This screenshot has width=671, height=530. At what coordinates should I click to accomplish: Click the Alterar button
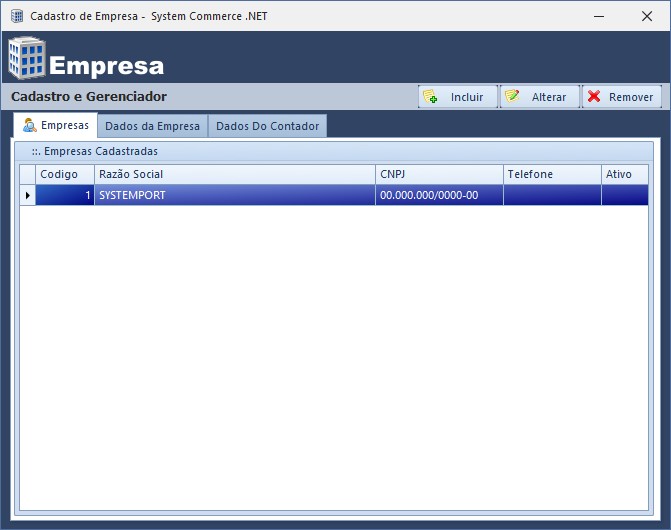coord(540,97)
